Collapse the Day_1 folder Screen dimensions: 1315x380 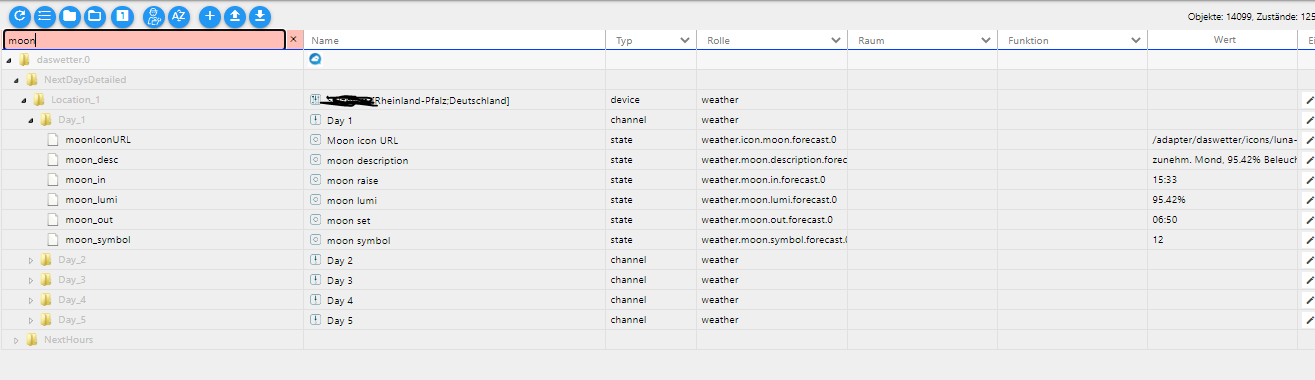click(x=31, y=120)
